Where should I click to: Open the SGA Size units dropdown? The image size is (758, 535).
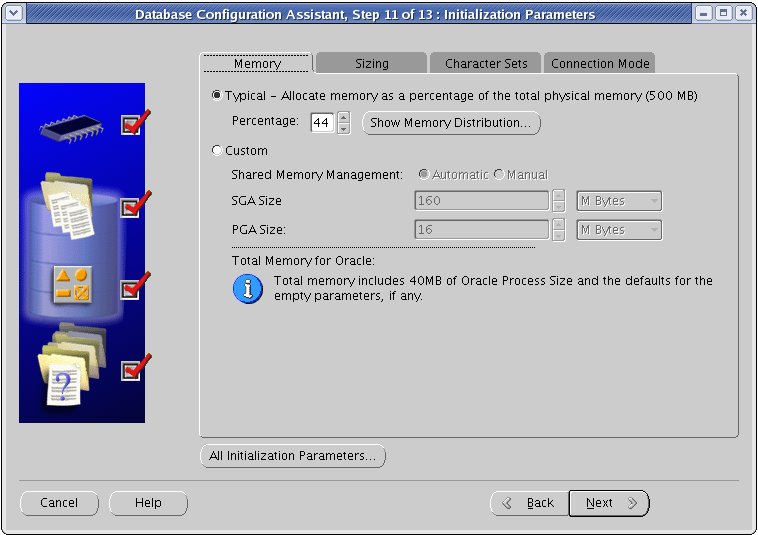coord(619,201)
